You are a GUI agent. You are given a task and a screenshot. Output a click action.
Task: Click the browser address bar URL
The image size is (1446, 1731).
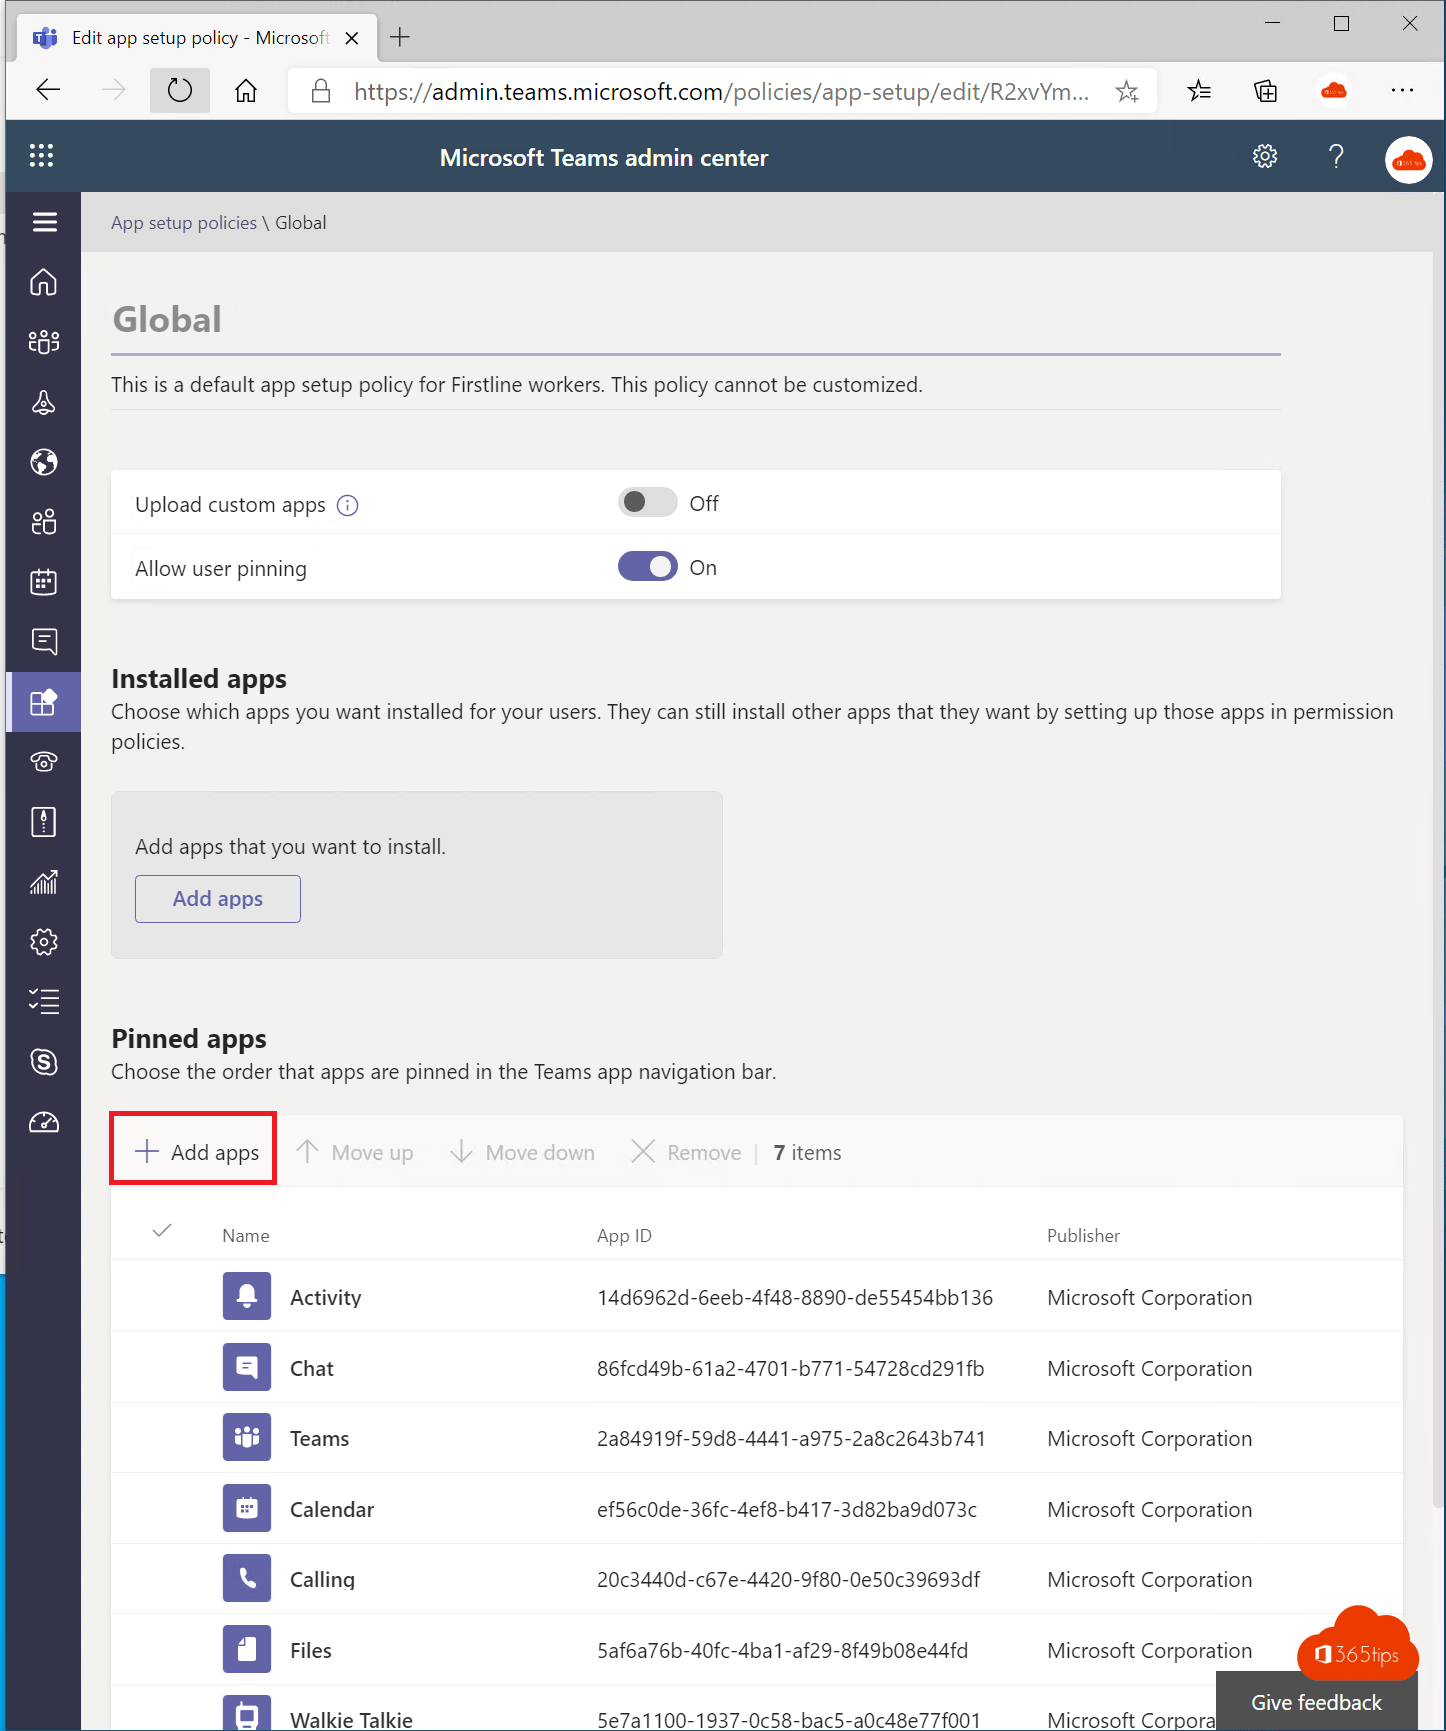coord(722,92)
